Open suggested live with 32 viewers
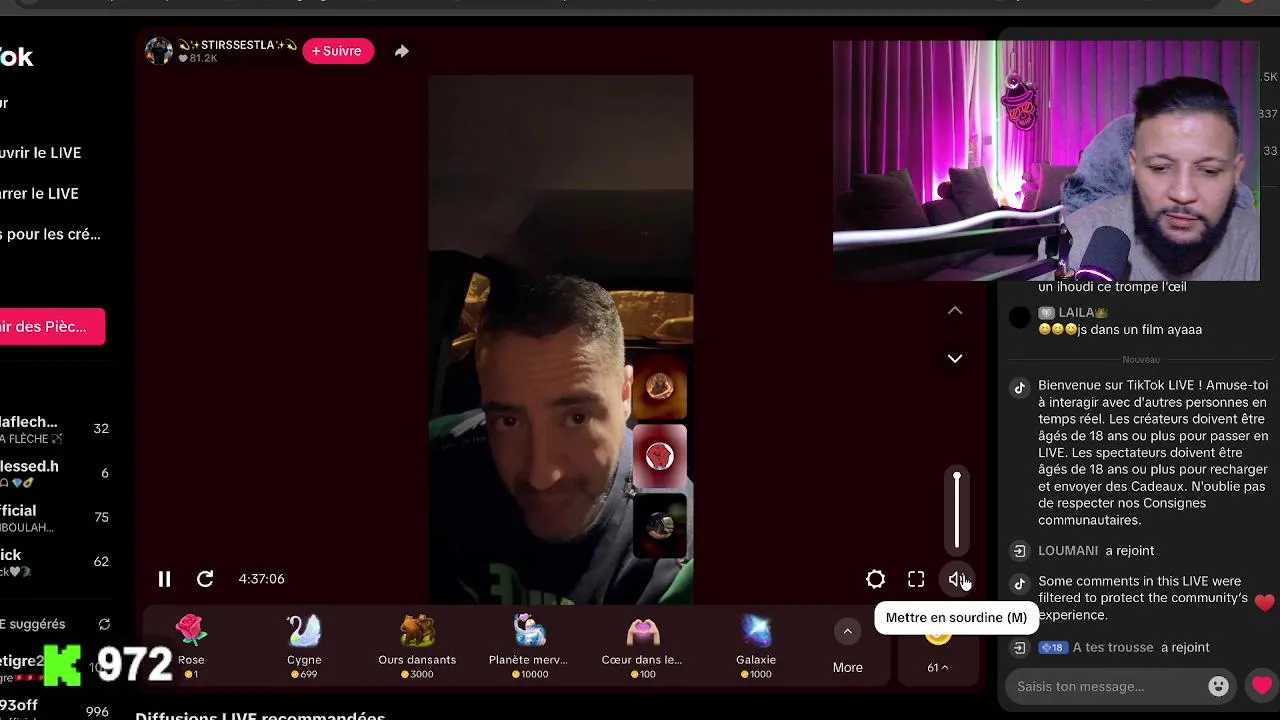This screenshot has height=720, width=1280. tap(55, 429)
